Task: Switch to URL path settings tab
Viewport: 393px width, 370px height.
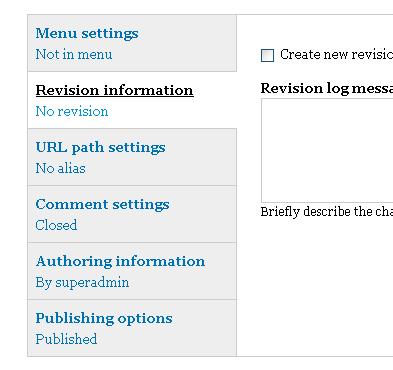Action: tap(100, 148)
